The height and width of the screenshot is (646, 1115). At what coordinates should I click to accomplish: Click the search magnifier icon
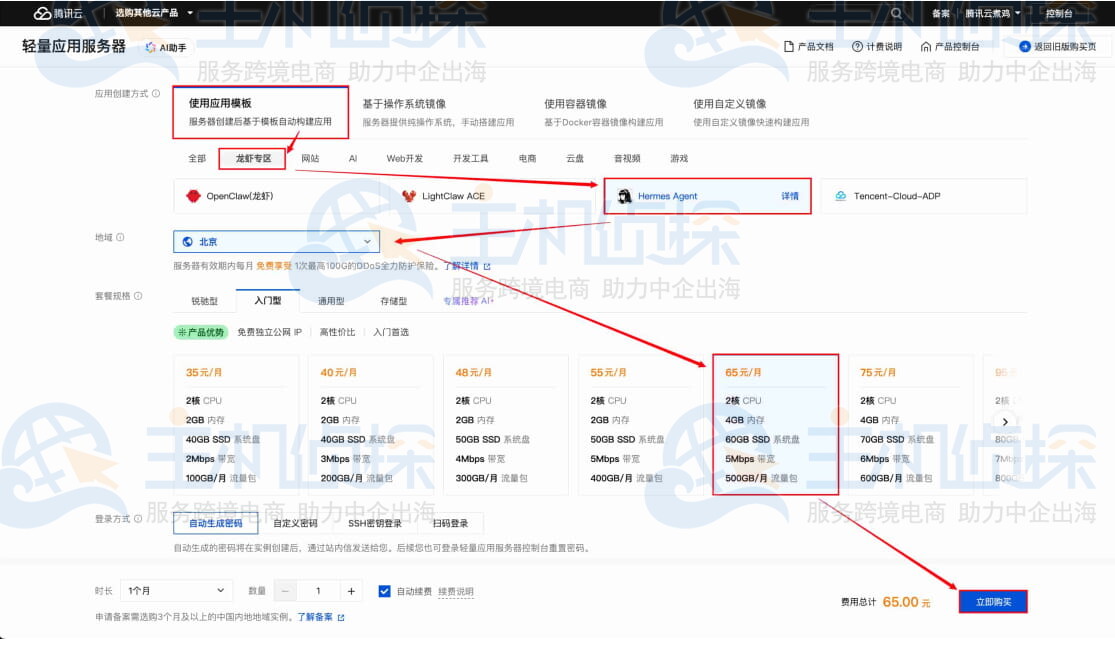pyautogui.click(x=896, y=13)
